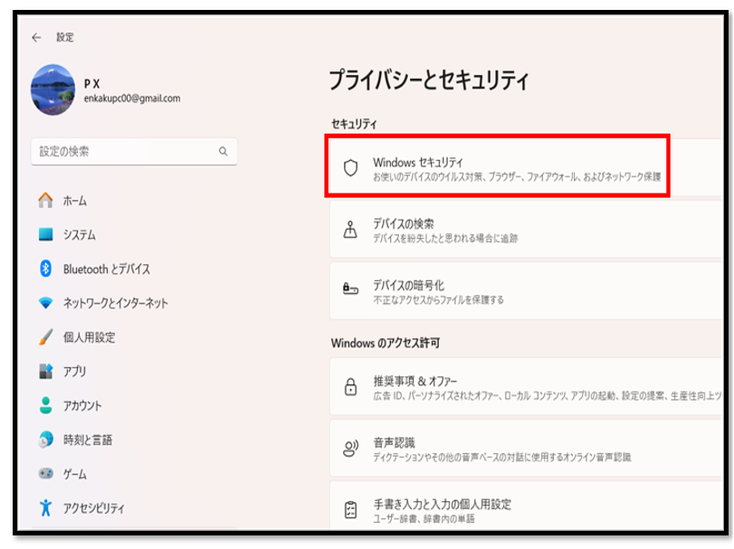Click the デバイスの検索 location icon
The width and height of the screenshot is (734, 549).
coord(351,229)
